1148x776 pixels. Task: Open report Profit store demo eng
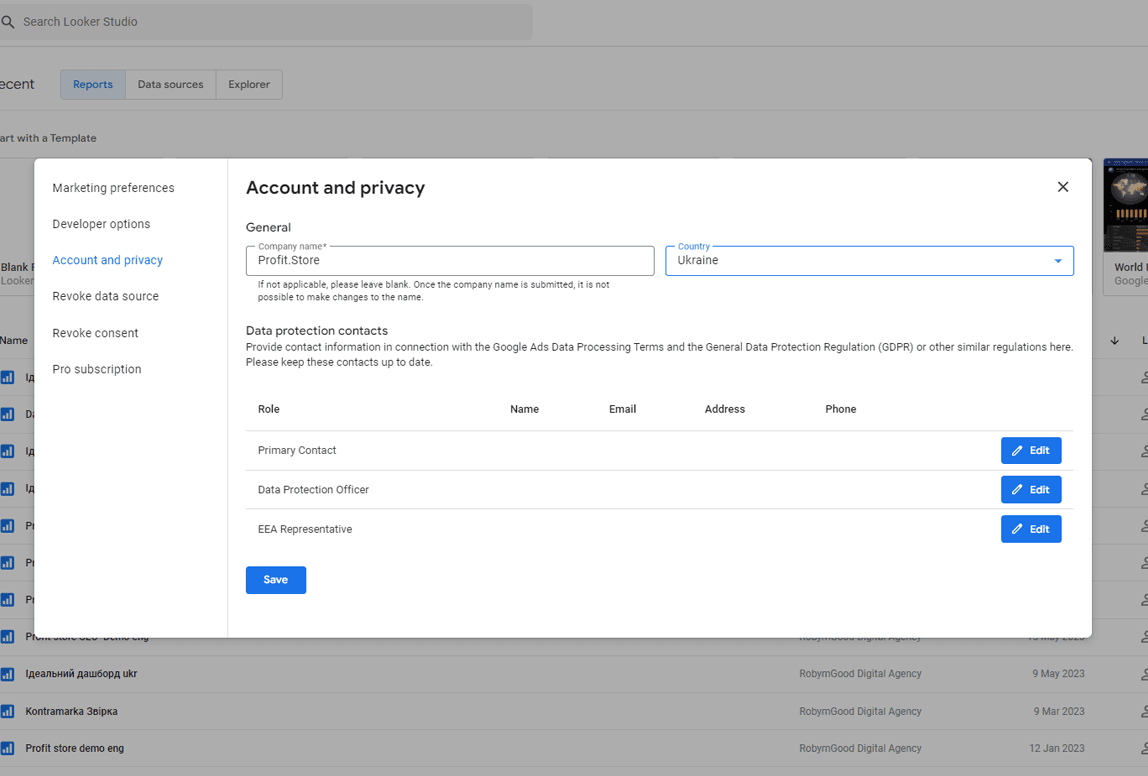click(75, 748)
